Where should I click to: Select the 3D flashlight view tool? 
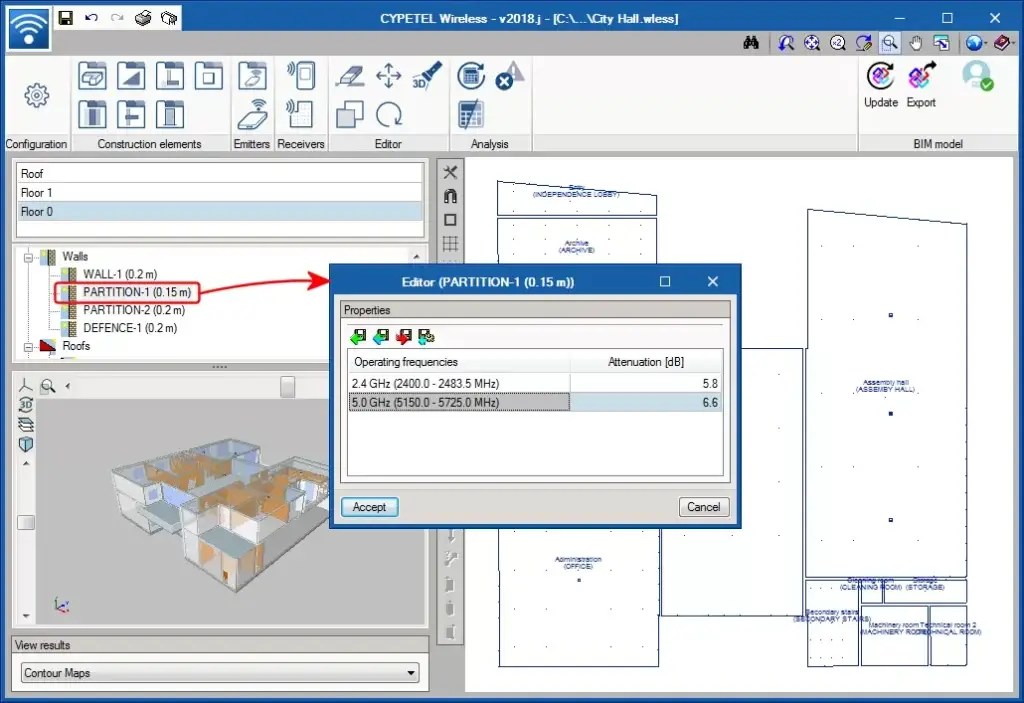point(427,77)
